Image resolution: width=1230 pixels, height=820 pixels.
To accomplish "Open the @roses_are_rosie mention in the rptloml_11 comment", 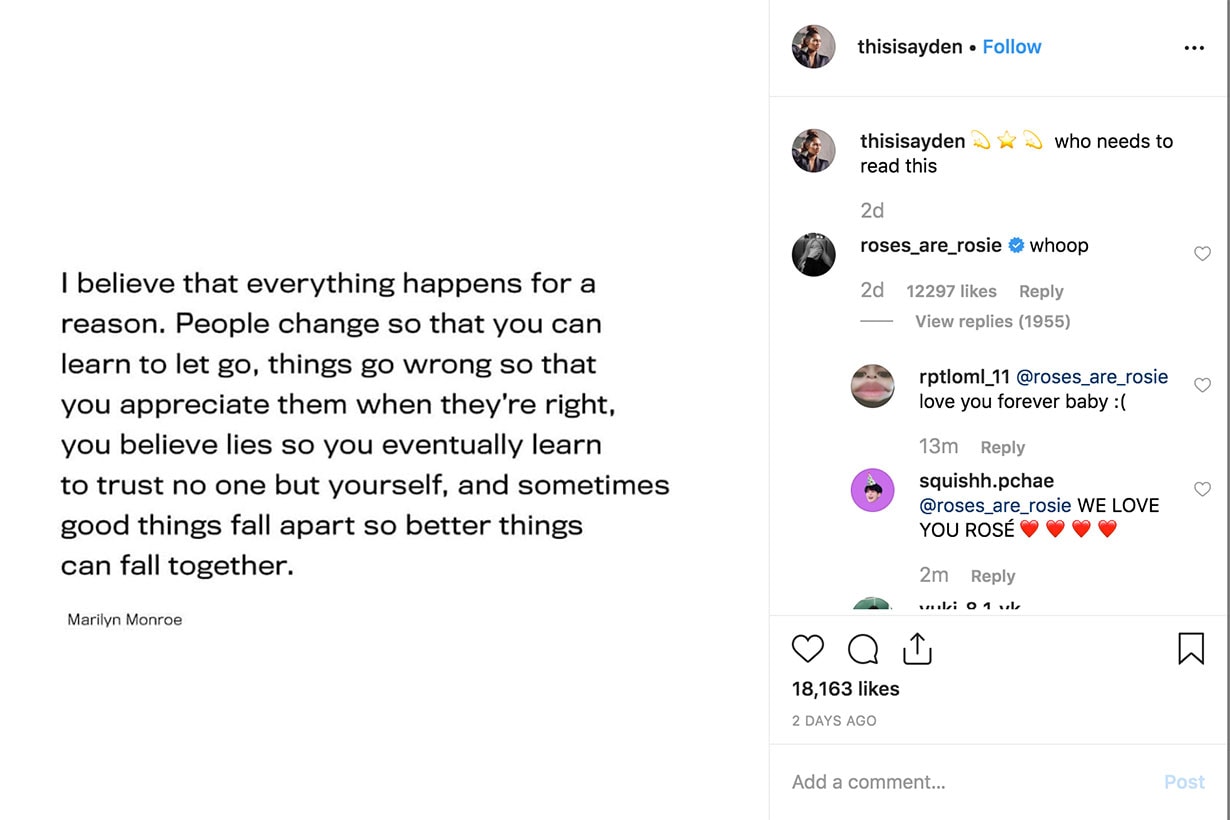I will [x=1091, y=377].
